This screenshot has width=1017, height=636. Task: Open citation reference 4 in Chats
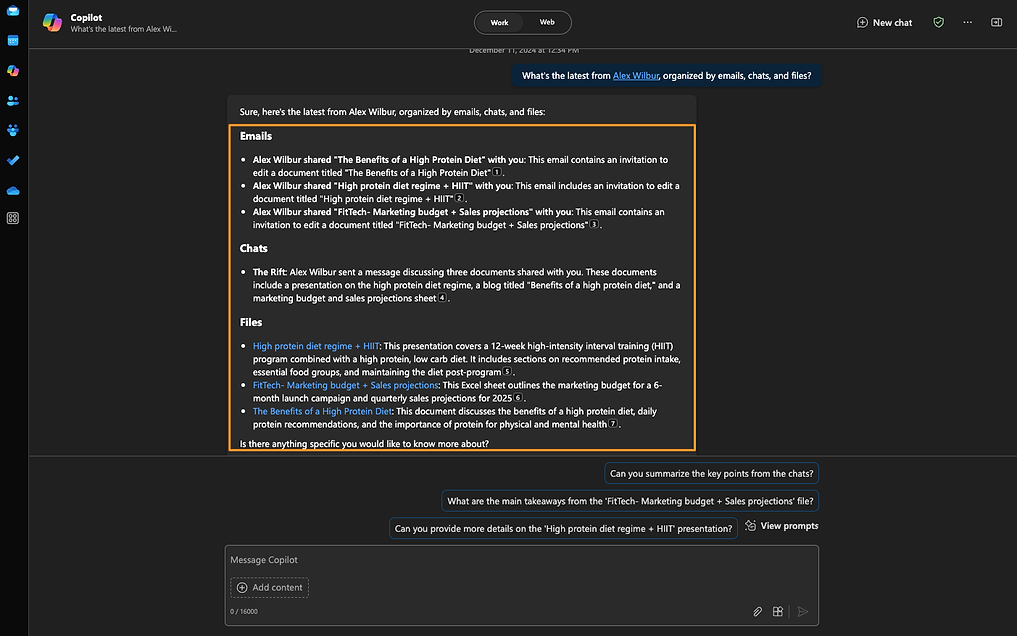click(442, 298)
